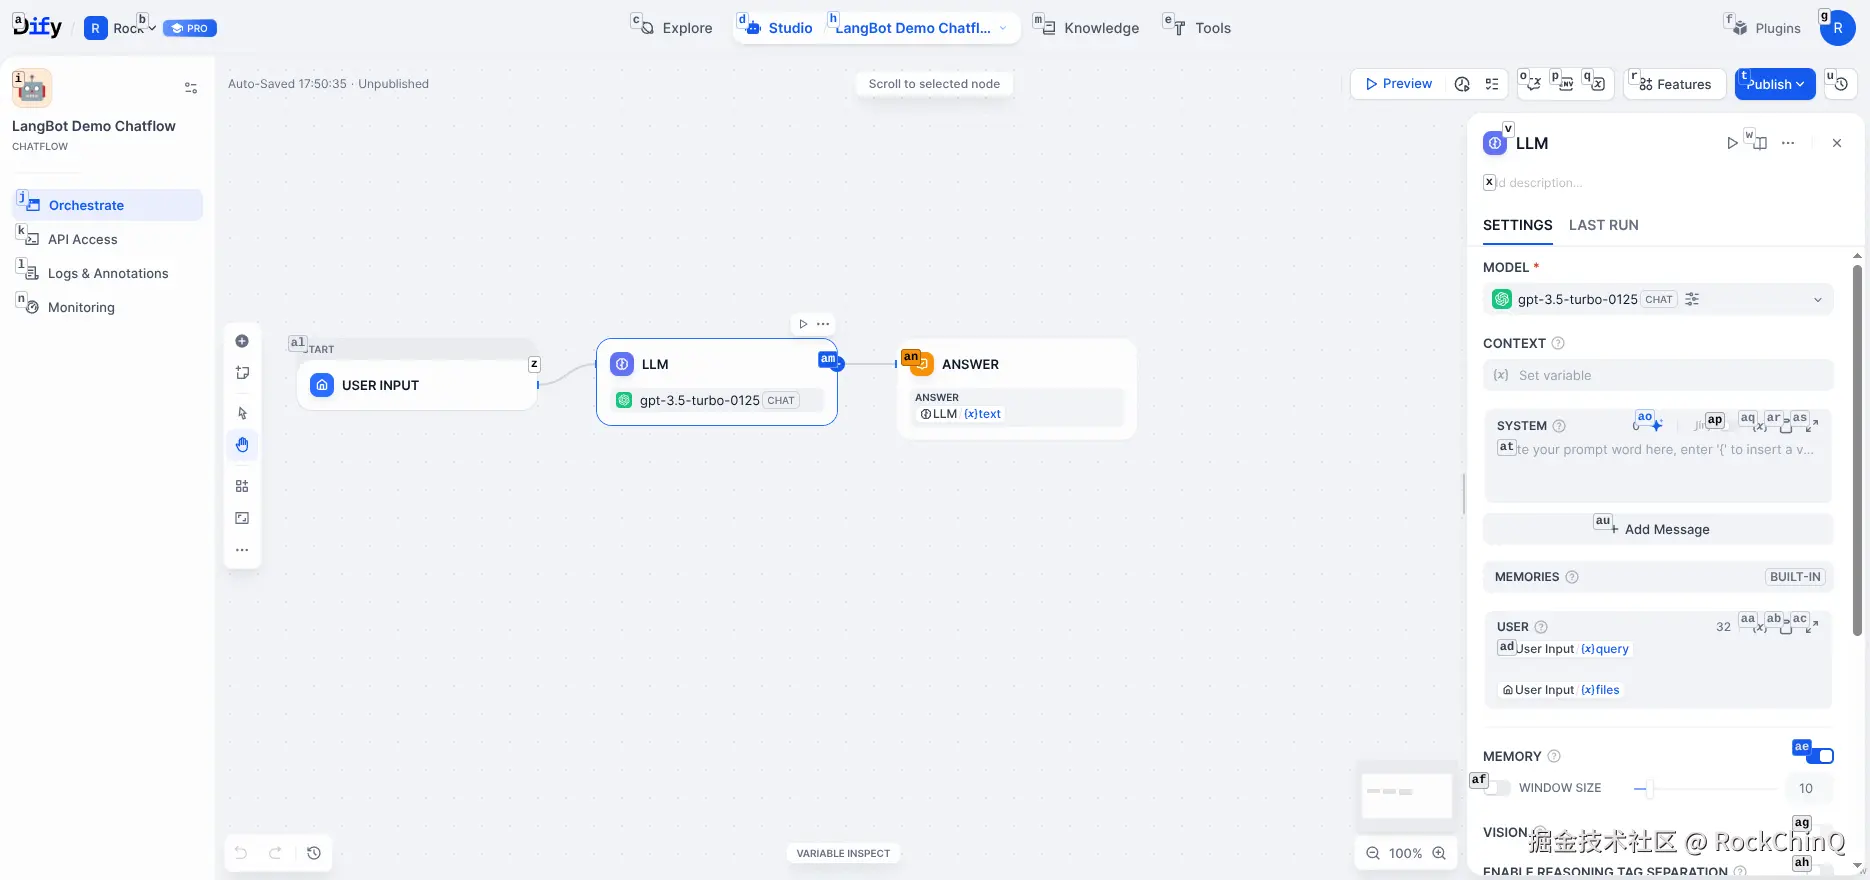
Task: Select Orchestrate in sidebar
Action: tap(107, 205)
